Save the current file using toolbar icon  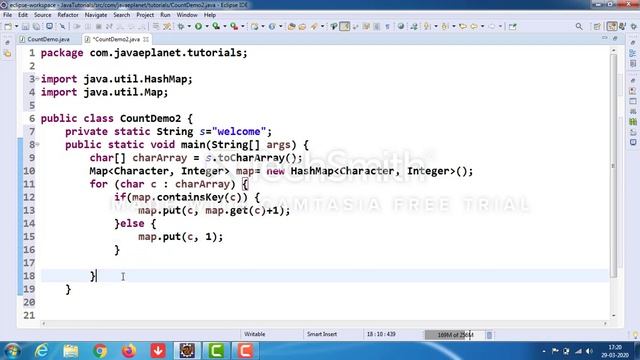[x=25, y=27]
